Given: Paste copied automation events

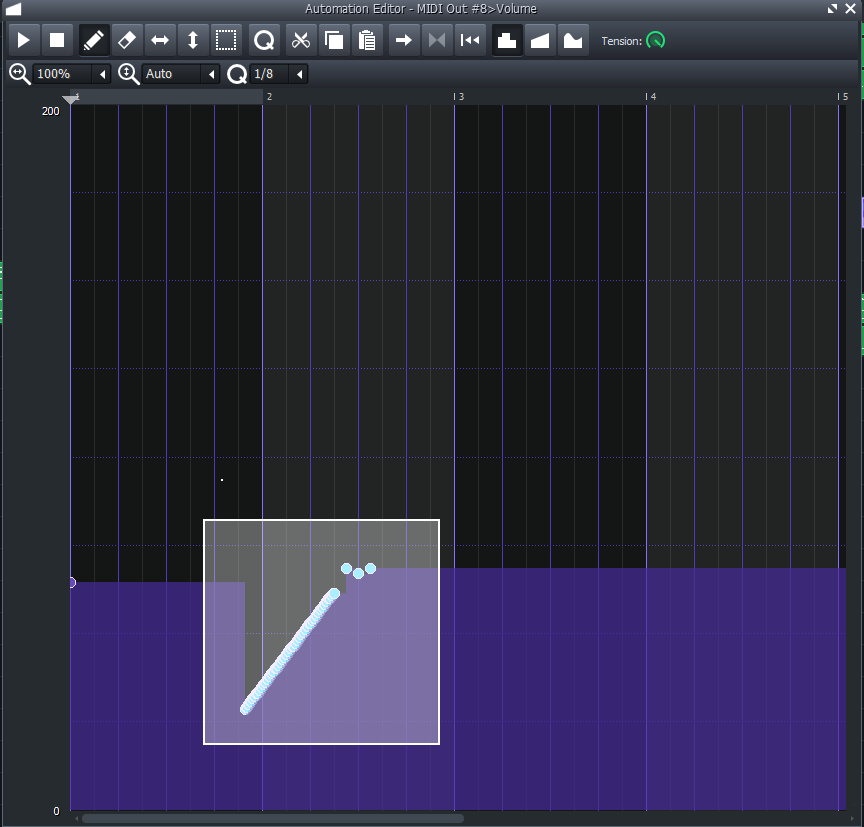Looking at the screenshot, I should point(368,40).
